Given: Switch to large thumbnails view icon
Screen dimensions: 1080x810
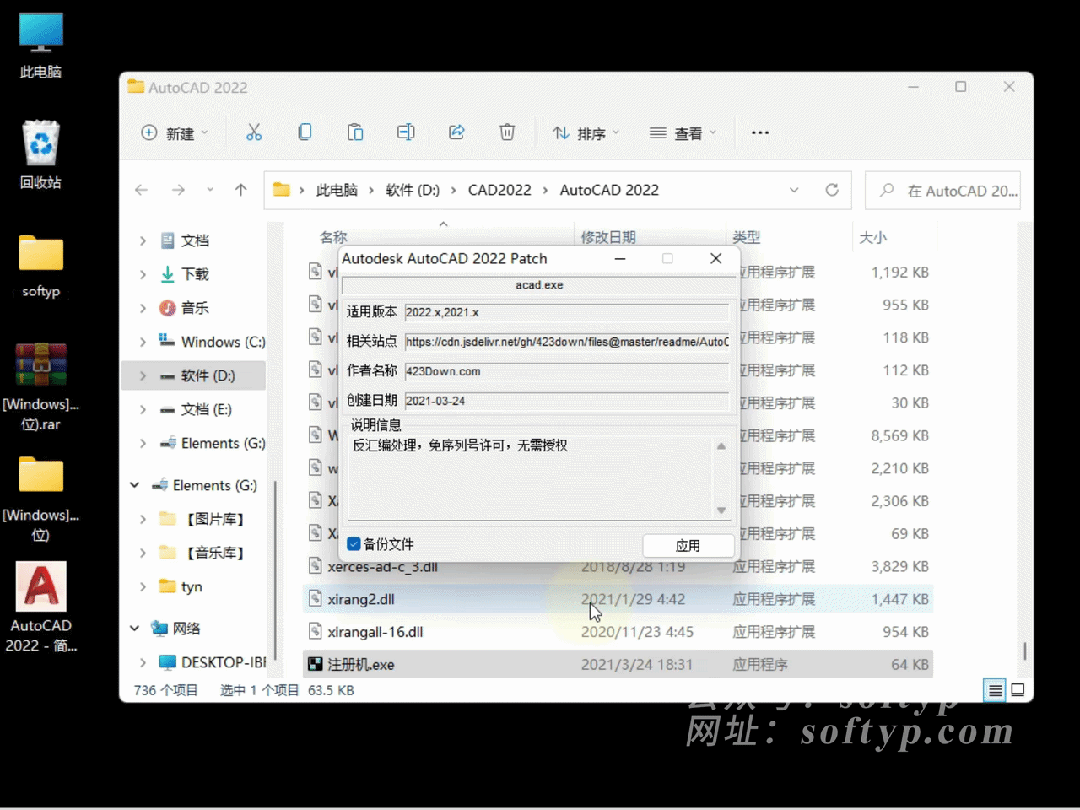Looking at the screenshot, I should point(1018,689).
